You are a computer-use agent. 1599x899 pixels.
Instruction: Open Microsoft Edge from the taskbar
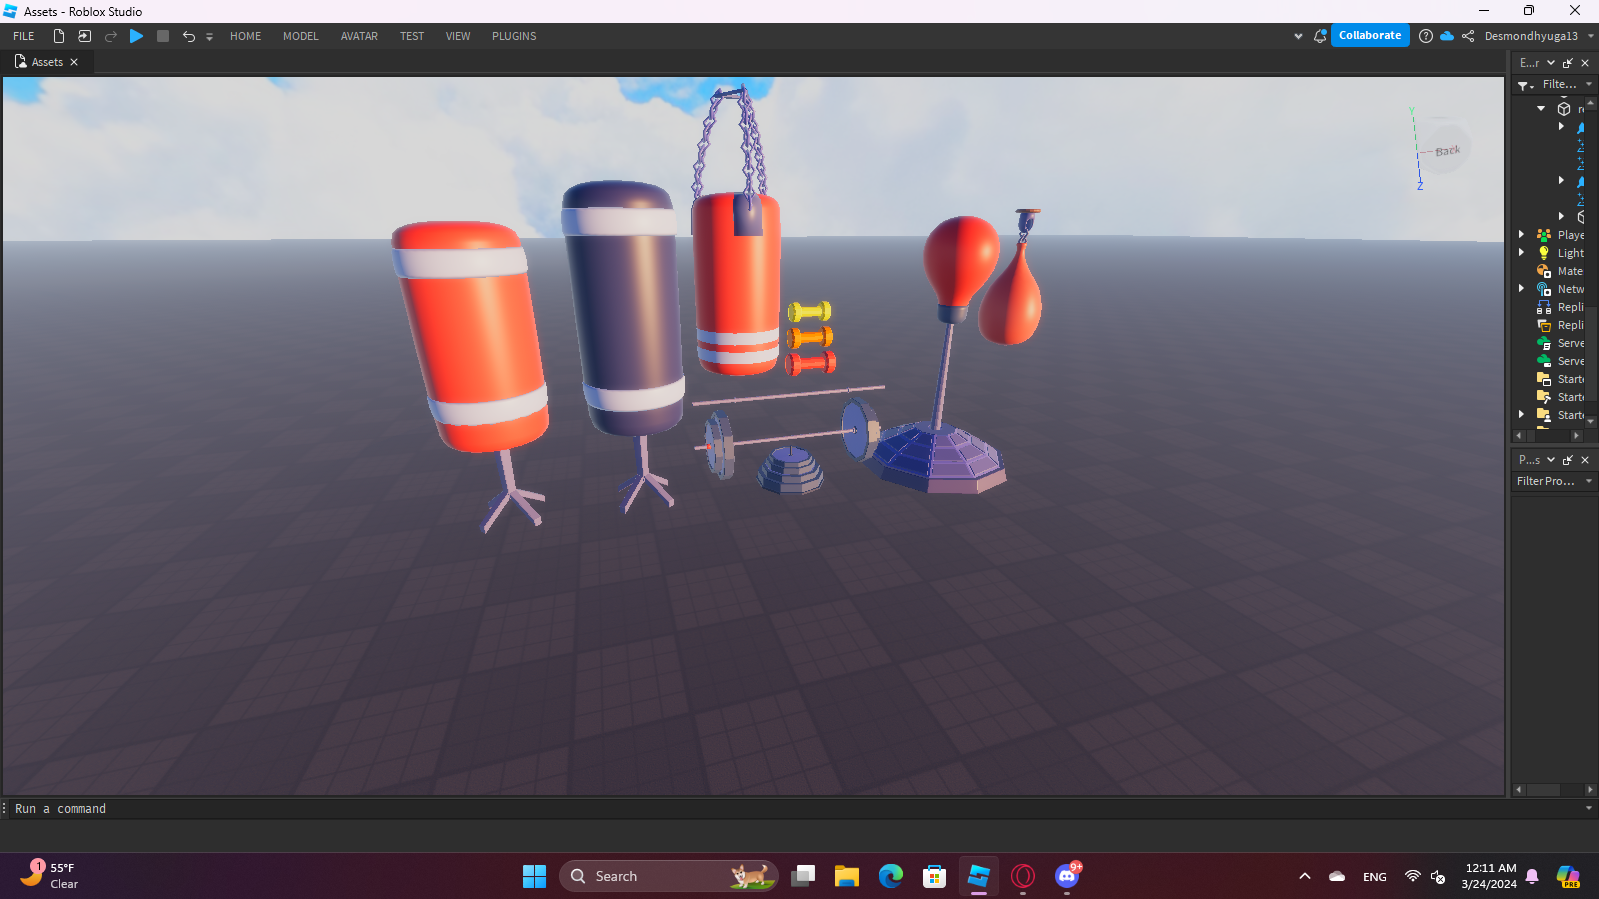point(891,876)
